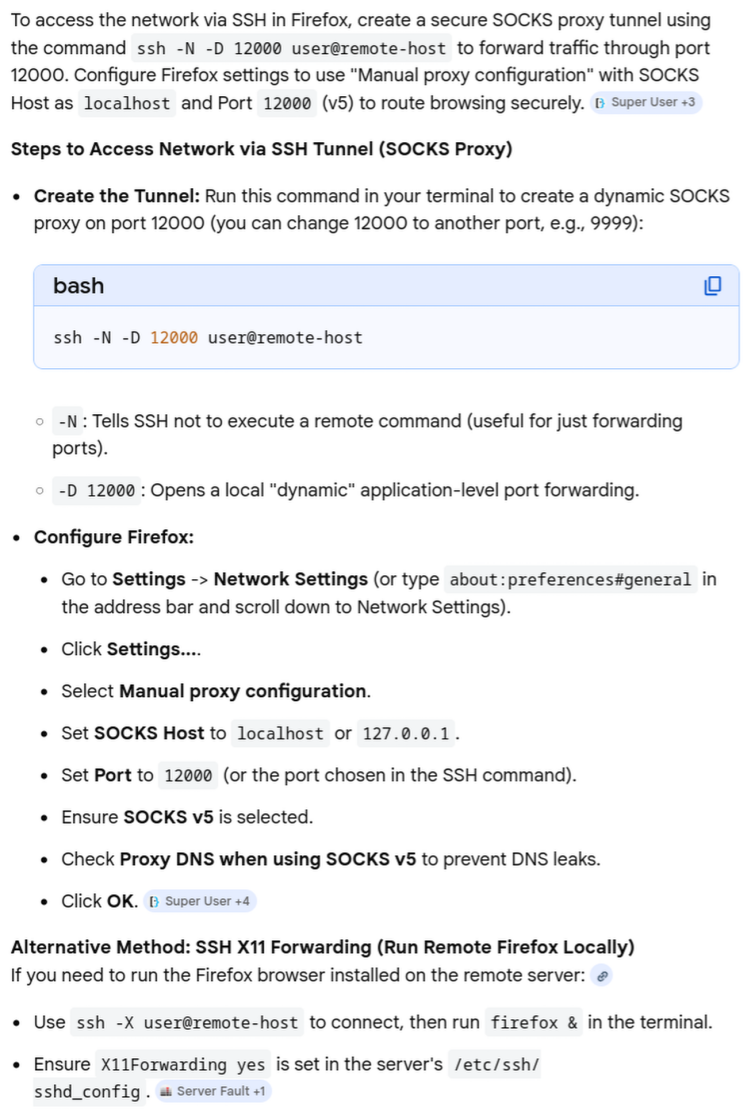755x1111 pixels.
Task: Click the ssh command inside the bash code block
Action: point(208,338)
